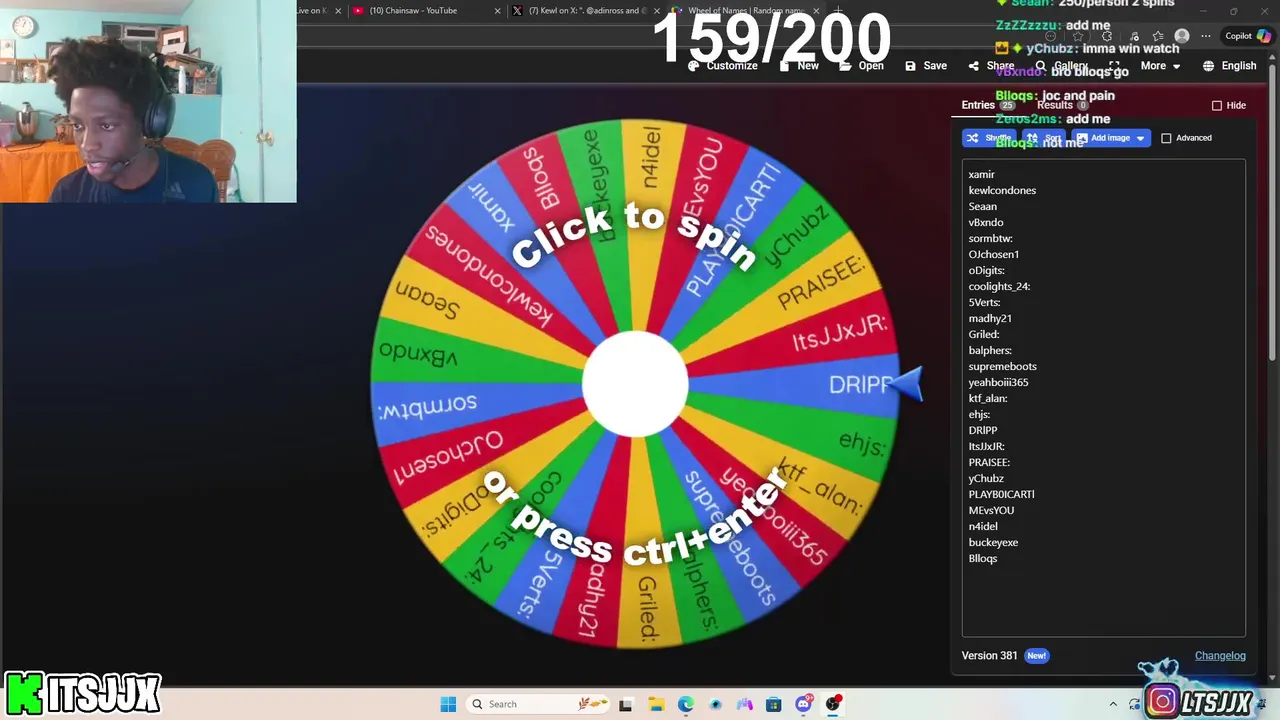This screenshot has height=720, width=1280.
Task: Close the Chainsaw YouTube tab
Action: (498, 11)
